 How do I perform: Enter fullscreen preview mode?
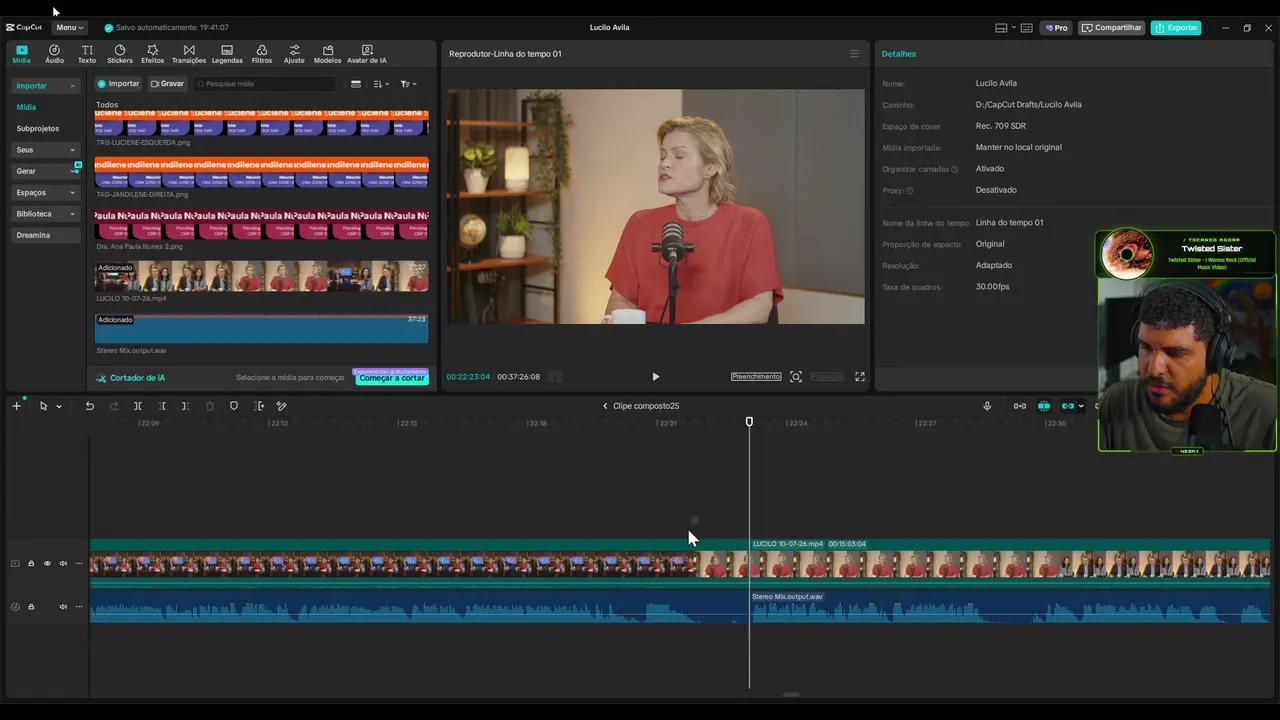859,377
